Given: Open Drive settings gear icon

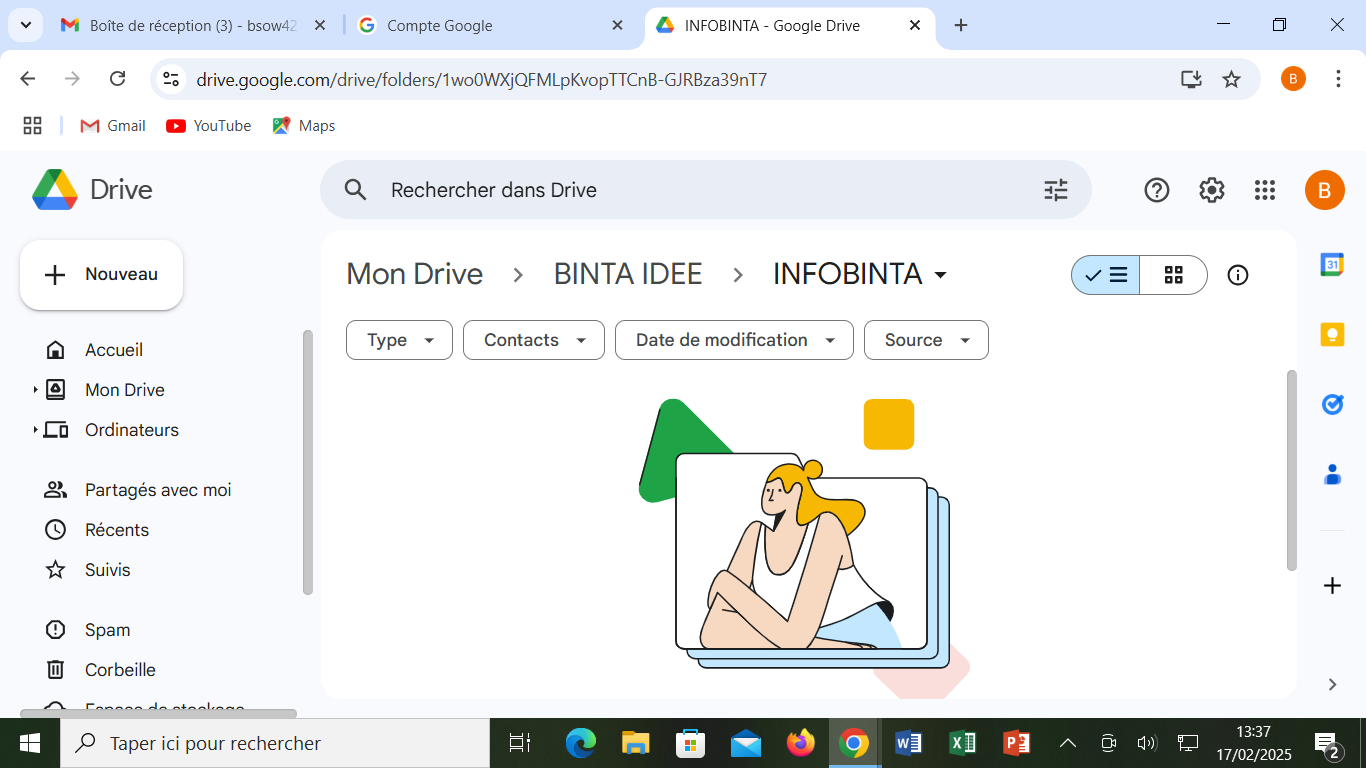Looking at the screenshot, I should click(x=1211, y=190).
